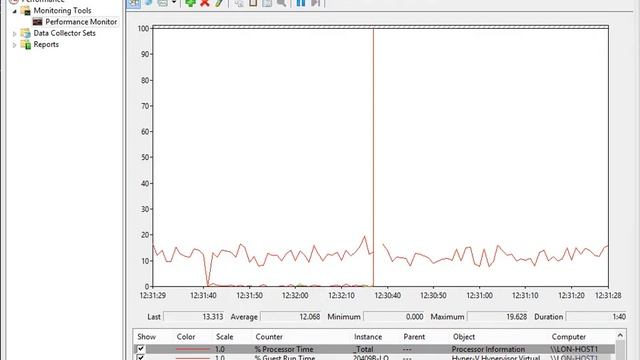Sort by the Color column header
The width and height of the screenshot is (640, 360).
(x=186, y=337)
